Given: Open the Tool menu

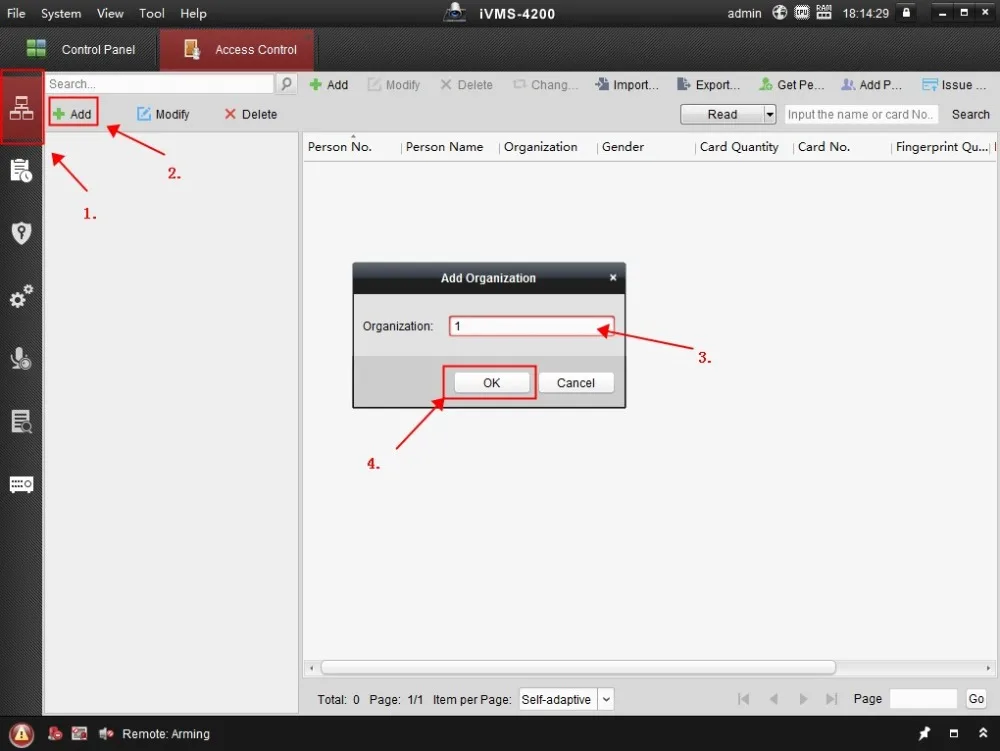Looking at the screenshot, I should [152, 13].
